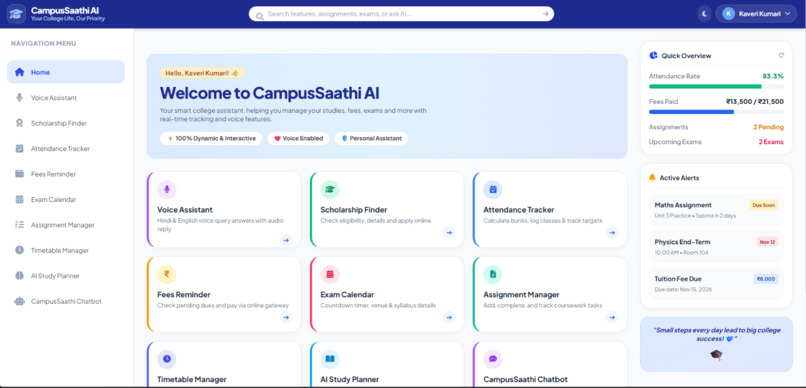
Task: Click the CampusSaathi Chatbot card chat icon
Action: pyautogui.click(x=493, y=359)
